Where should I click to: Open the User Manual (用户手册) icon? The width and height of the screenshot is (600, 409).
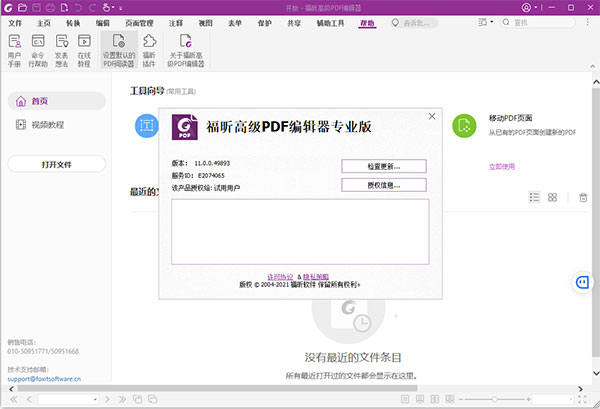click(15, 51)
